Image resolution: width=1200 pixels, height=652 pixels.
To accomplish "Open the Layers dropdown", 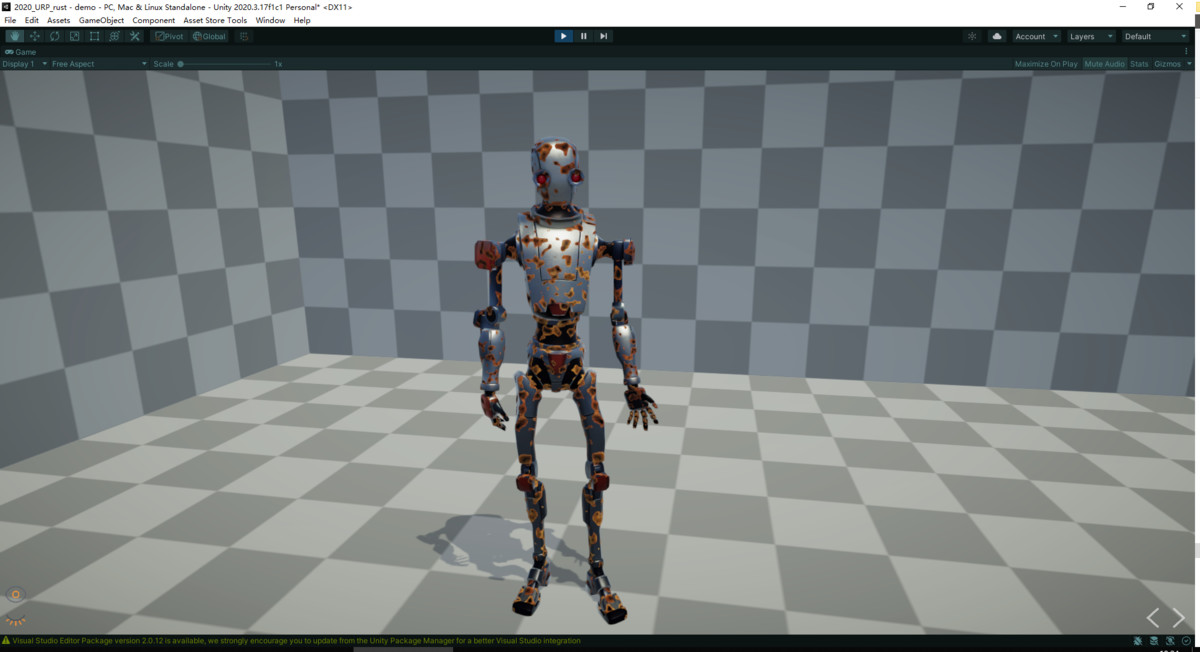I will pyautogui.click(x=1090, y=35).
